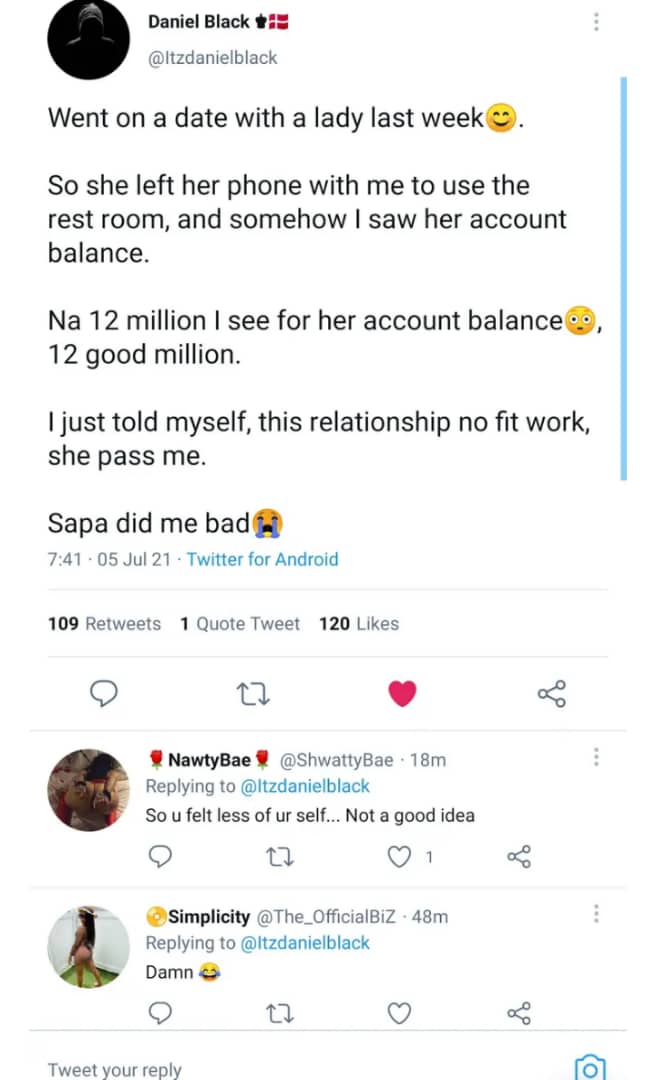Share Simplicity's reply

point(519,1013)
